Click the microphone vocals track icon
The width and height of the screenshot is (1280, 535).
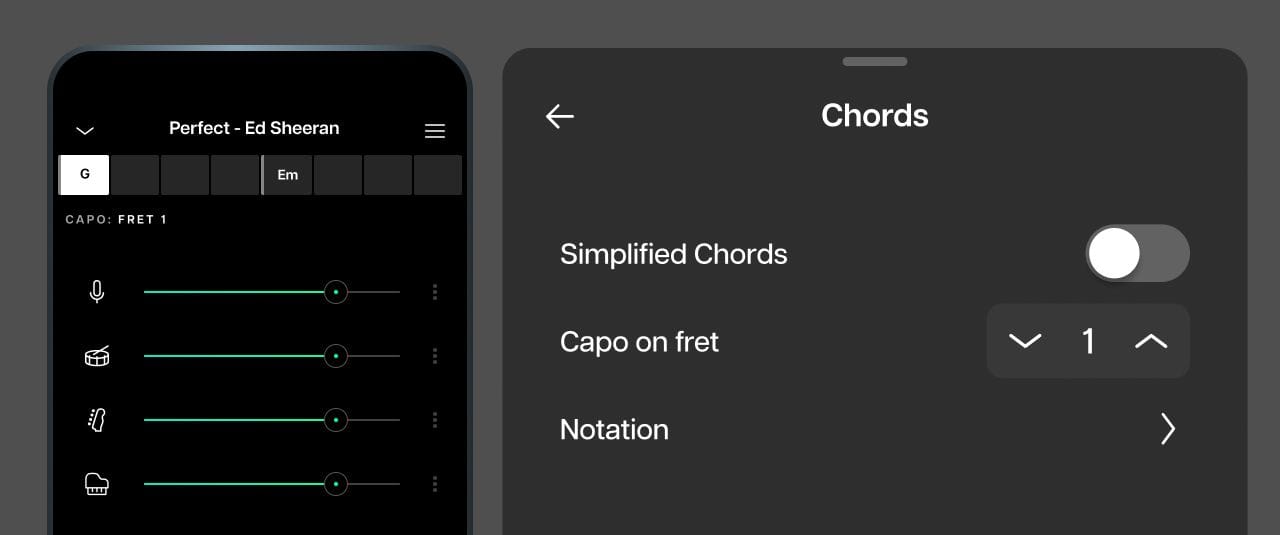[97, 292]
